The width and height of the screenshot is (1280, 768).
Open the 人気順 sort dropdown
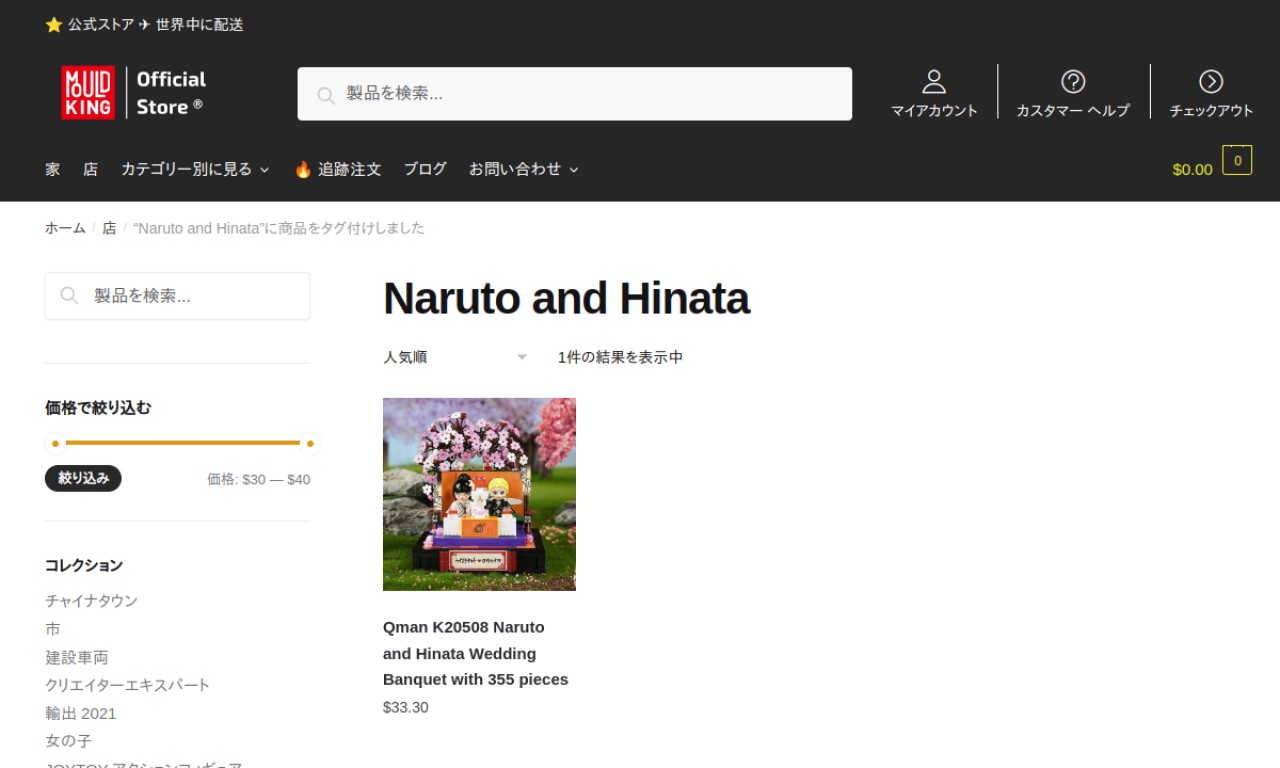coord(455,357)
